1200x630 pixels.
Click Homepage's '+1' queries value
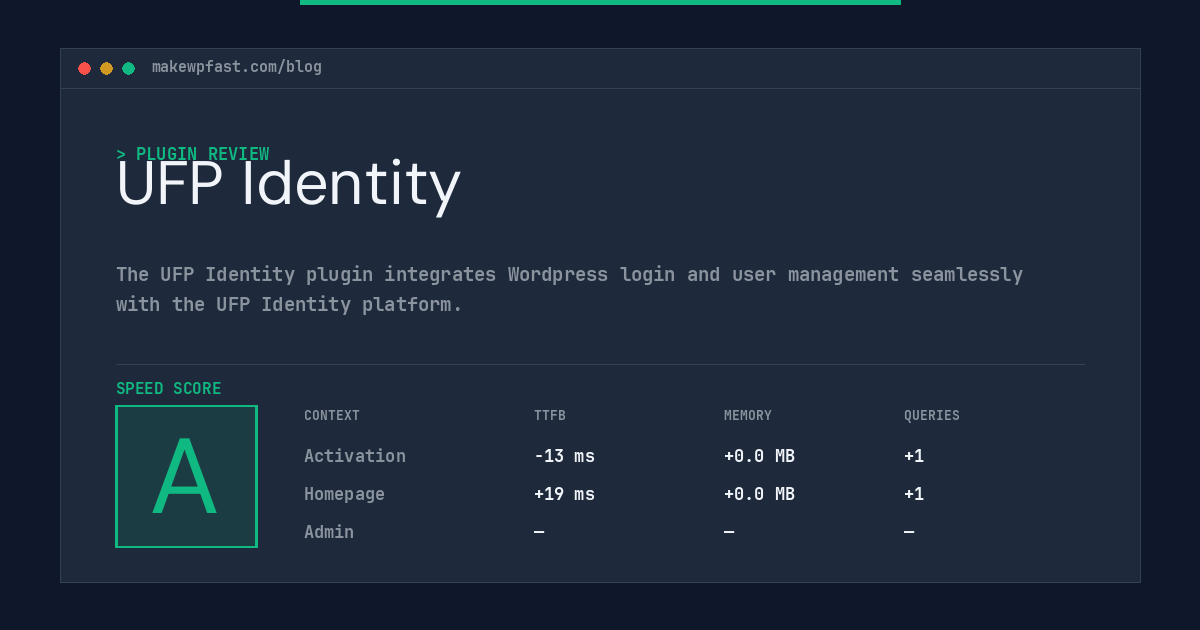coord(914,494)
